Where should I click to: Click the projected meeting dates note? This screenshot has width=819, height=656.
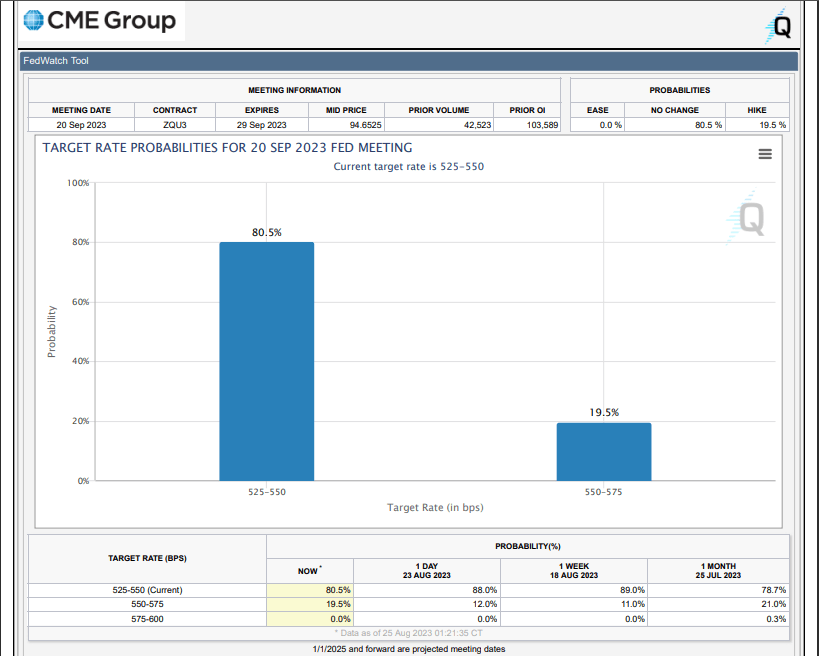409,649
